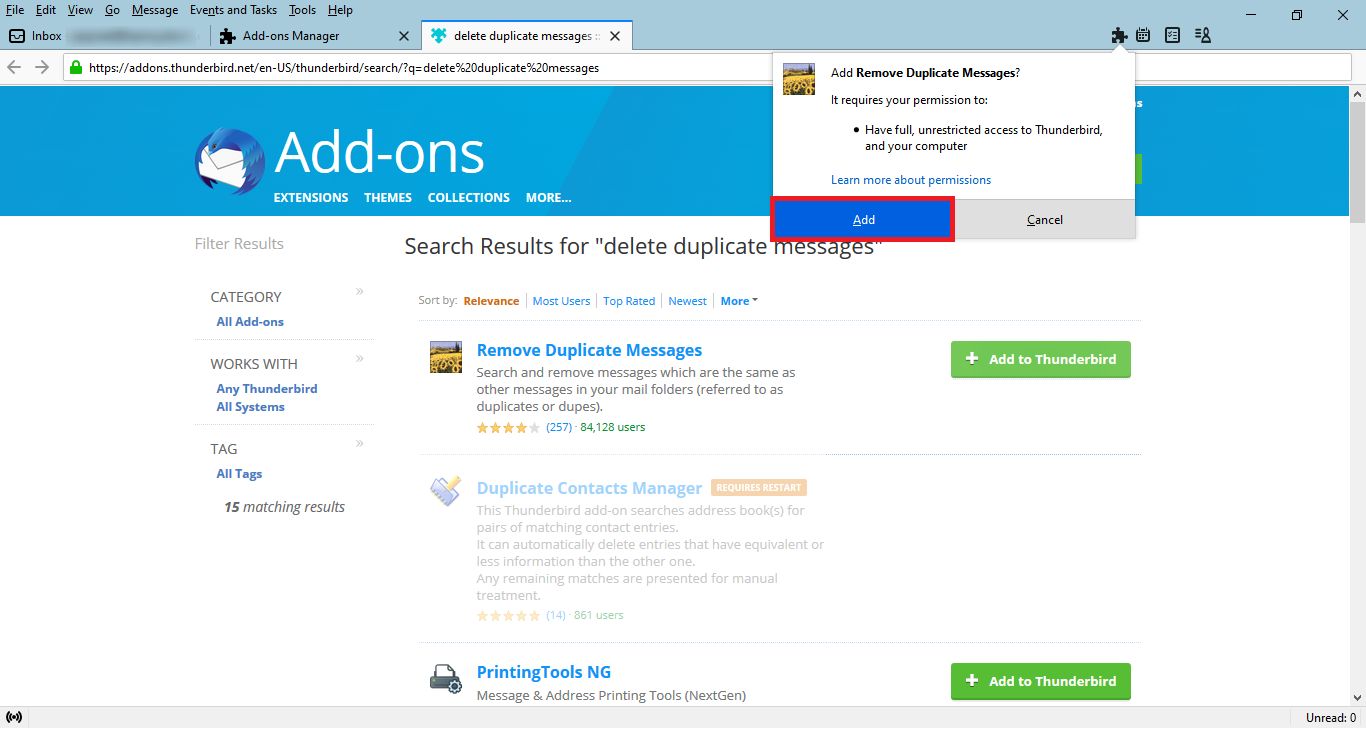Open the Message menu
The width and height of the screenshot is (1366, 730).
(155, 10)
